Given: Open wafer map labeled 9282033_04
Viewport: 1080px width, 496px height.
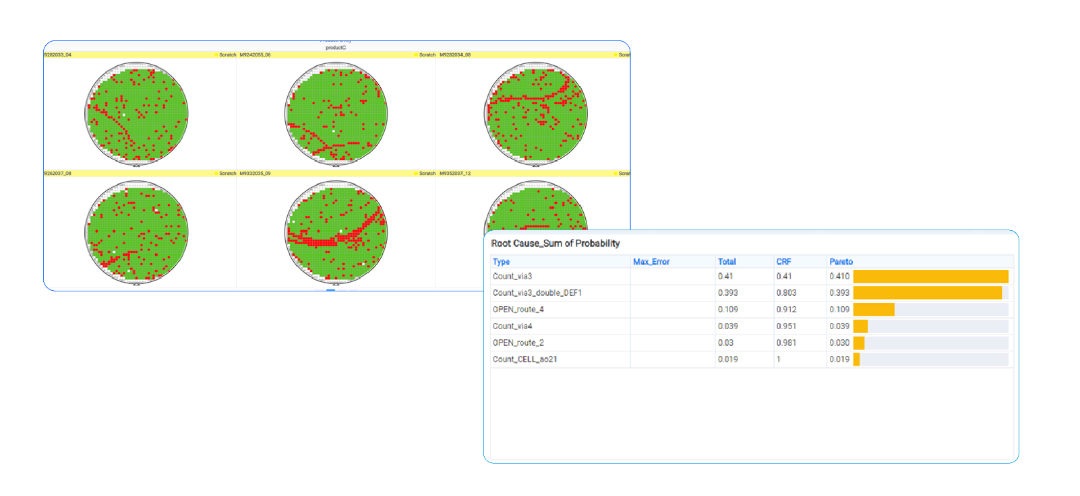Looking at the screenshot, I should click(x=136, y=114).
